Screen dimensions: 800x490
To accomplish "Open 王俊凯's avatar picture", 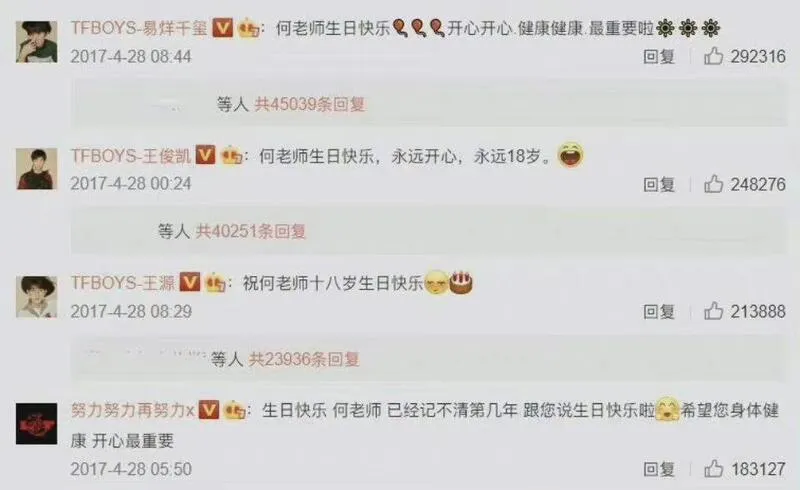I will (x=36, y=169).
